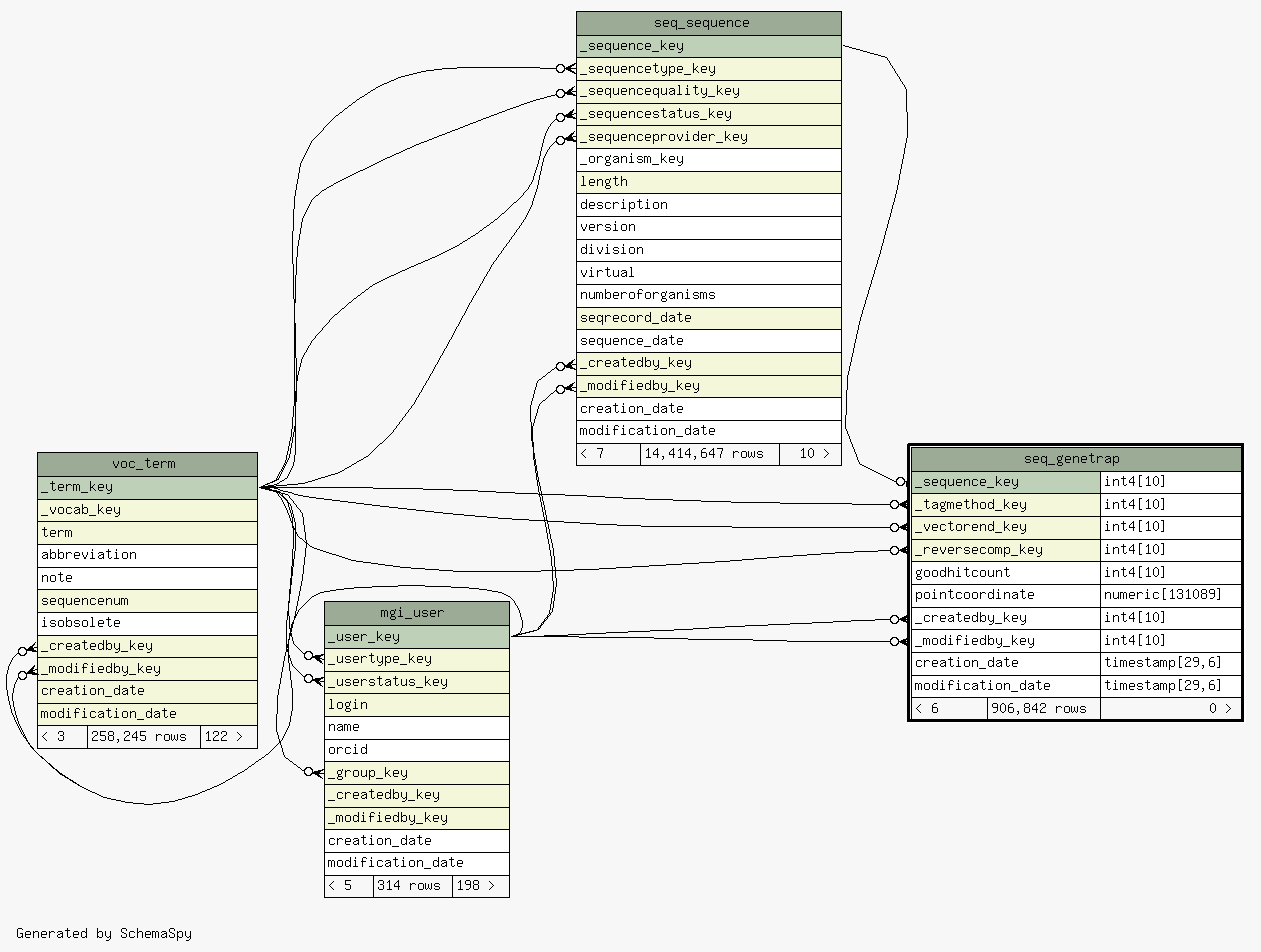Click the 258,245 rows count
Viewport: 1261px width, 952px height.
tap(144, 737)
